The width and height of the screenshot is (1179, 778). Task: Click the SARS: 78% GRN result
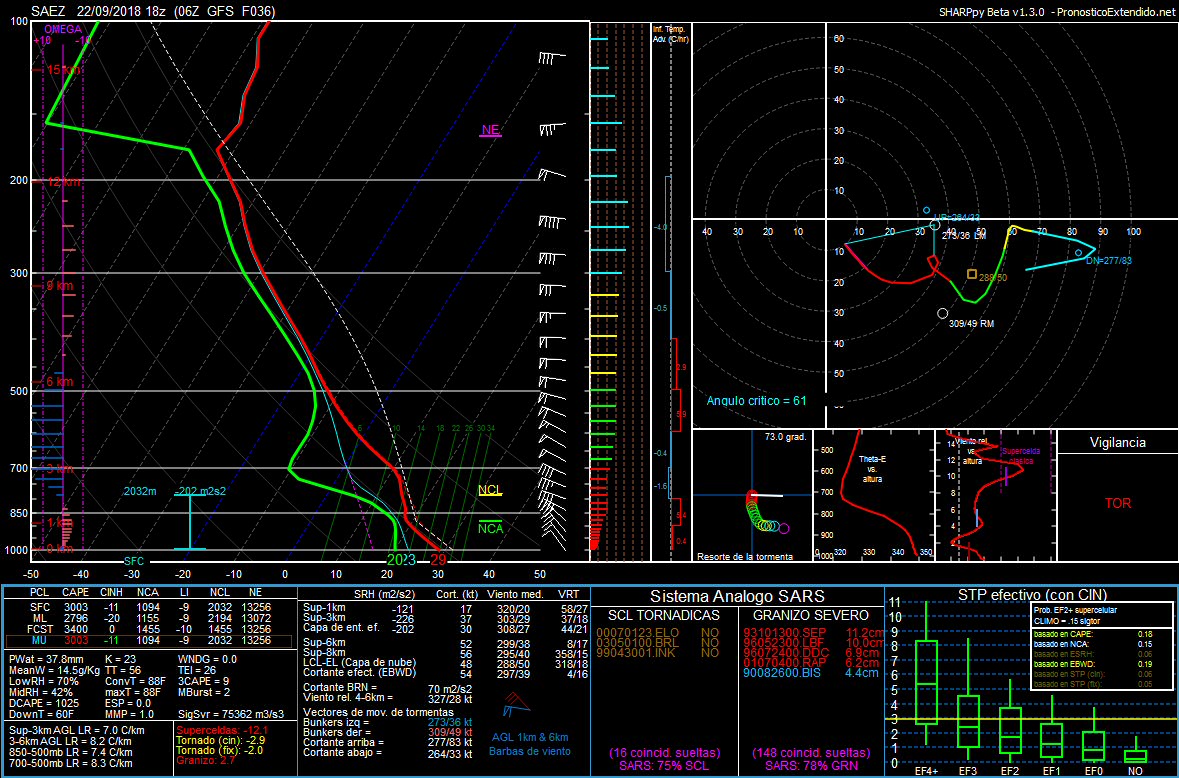[811, 765]
